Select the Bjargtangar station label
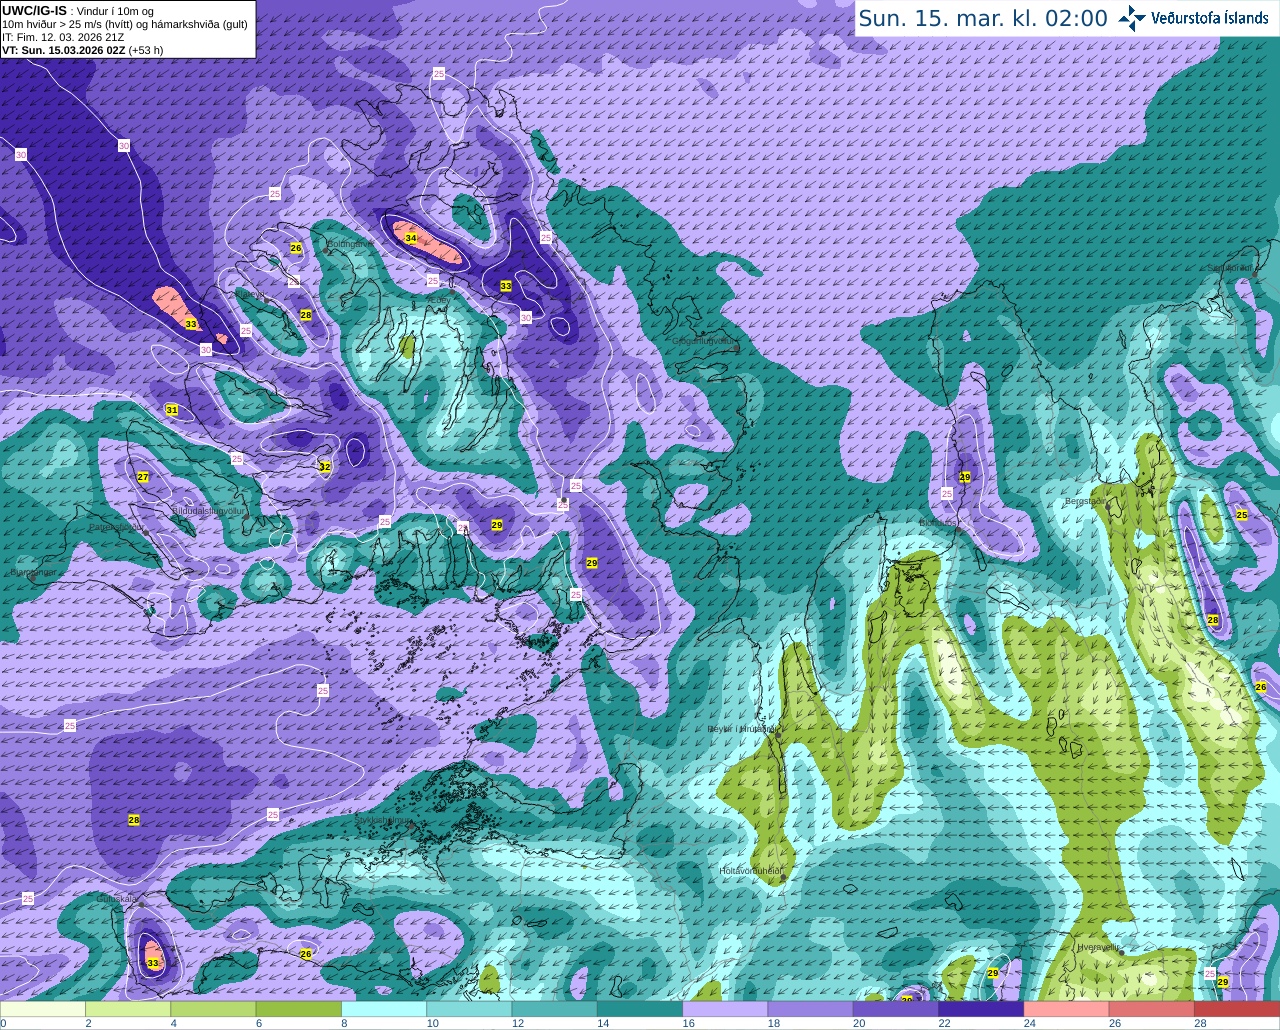 point(33,573)
